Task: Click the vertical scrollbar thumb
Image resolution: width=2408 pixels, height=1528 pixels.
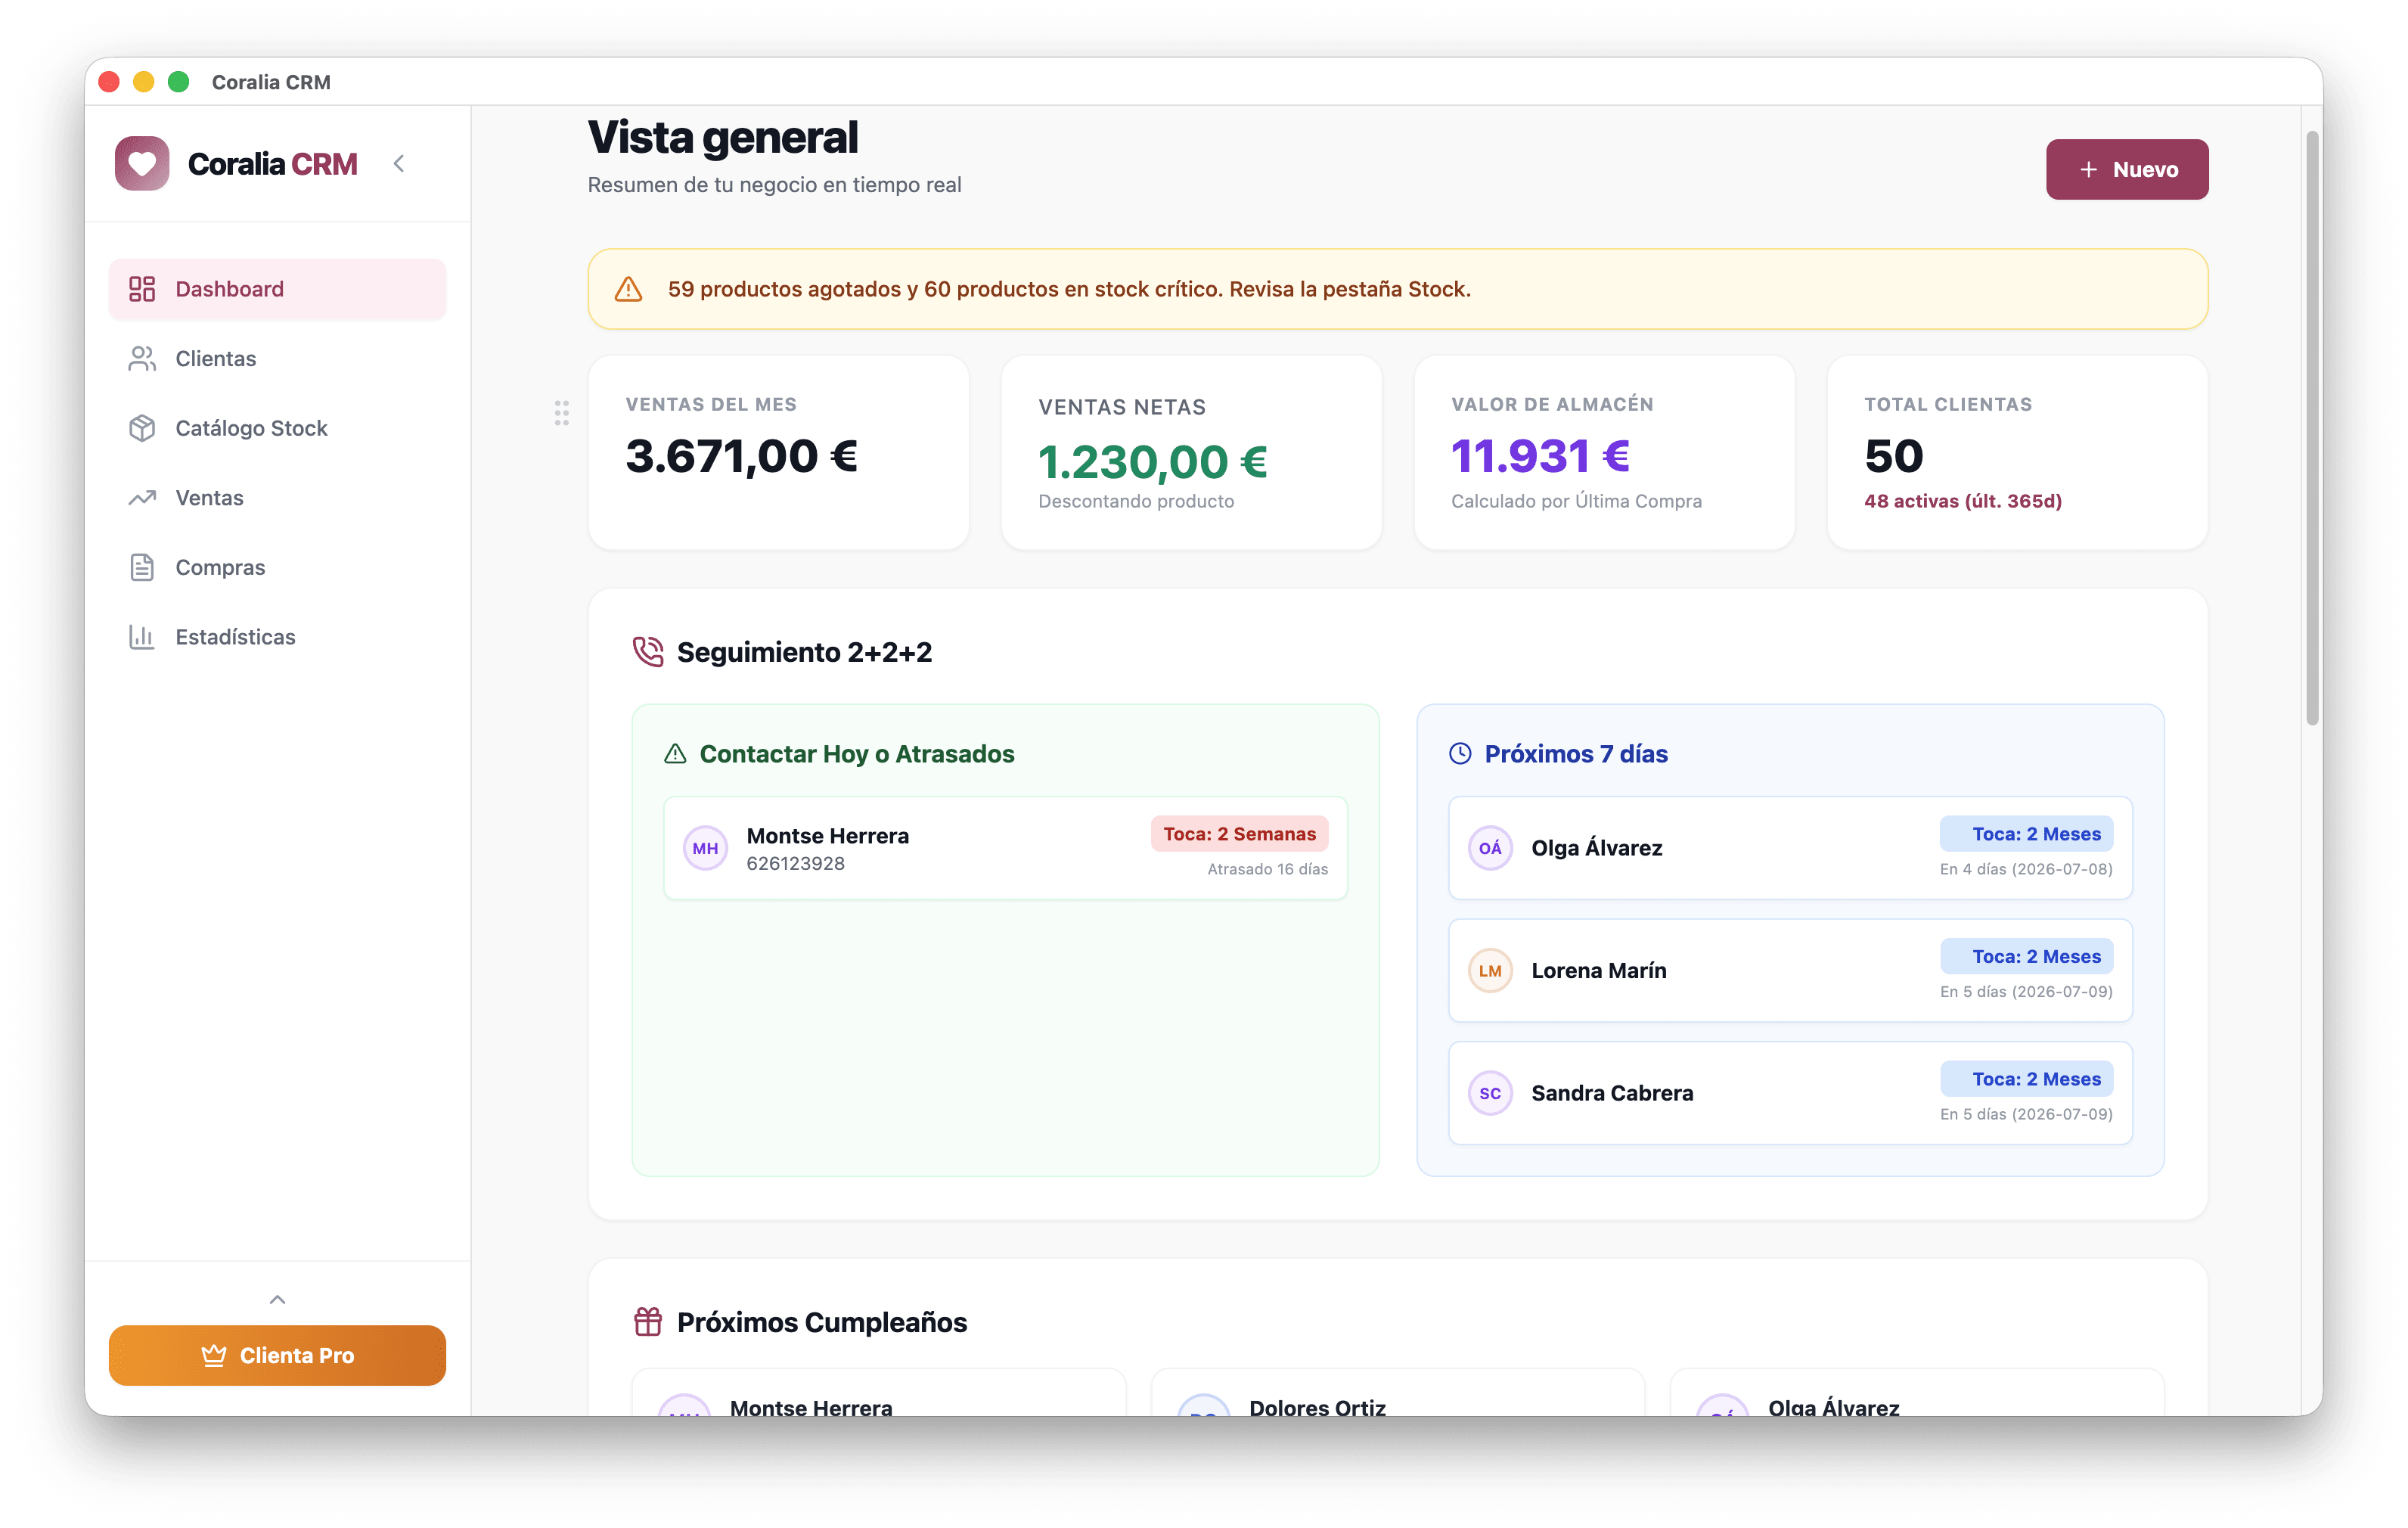Action: tap(2312, 428)
